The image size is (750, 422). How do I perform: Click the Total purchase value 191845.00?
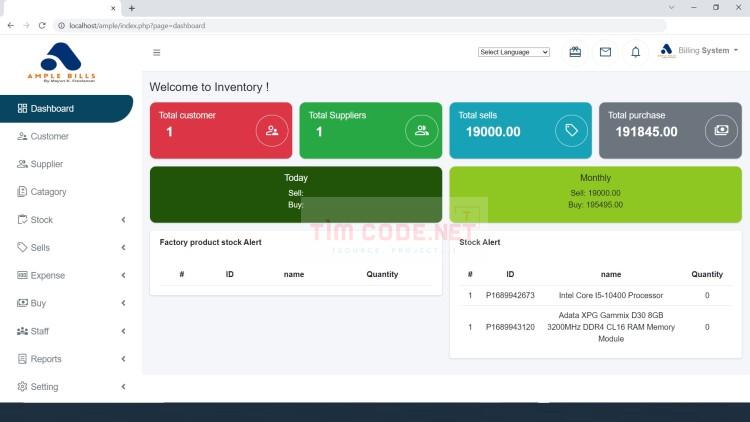[646, 132]
